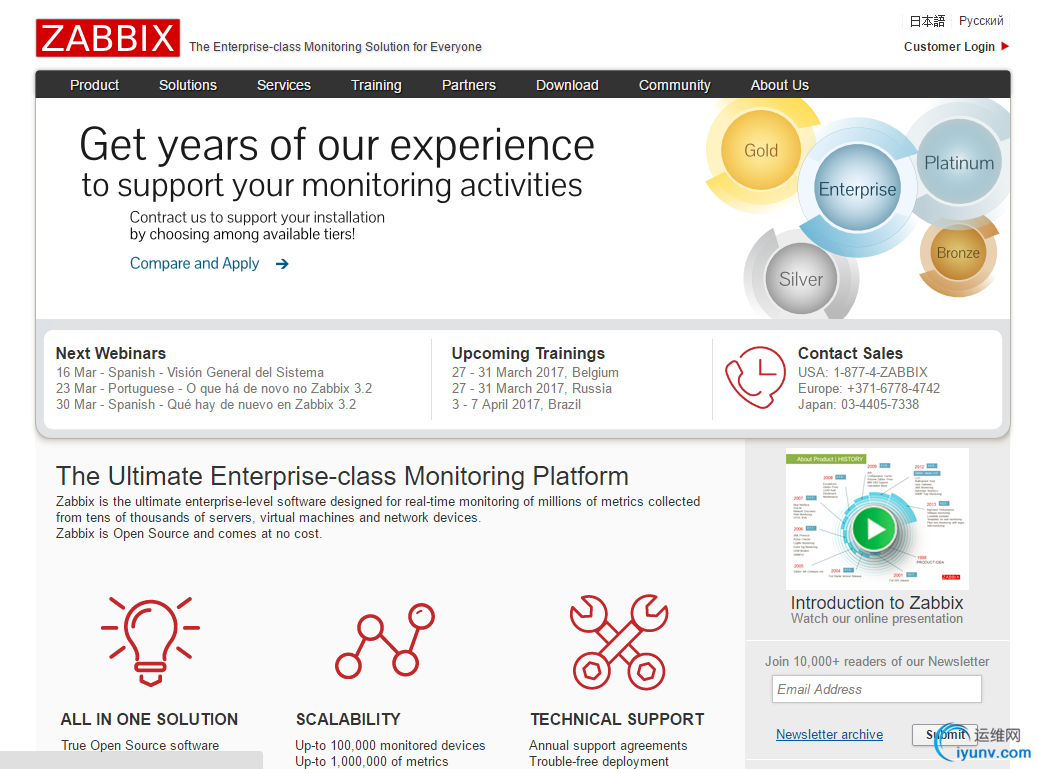Viewport: 1037px width, 769px height.
Task: Click The Ultimate Enterprise-class Monitoring Platform heading
Action: tap(342, 476)
